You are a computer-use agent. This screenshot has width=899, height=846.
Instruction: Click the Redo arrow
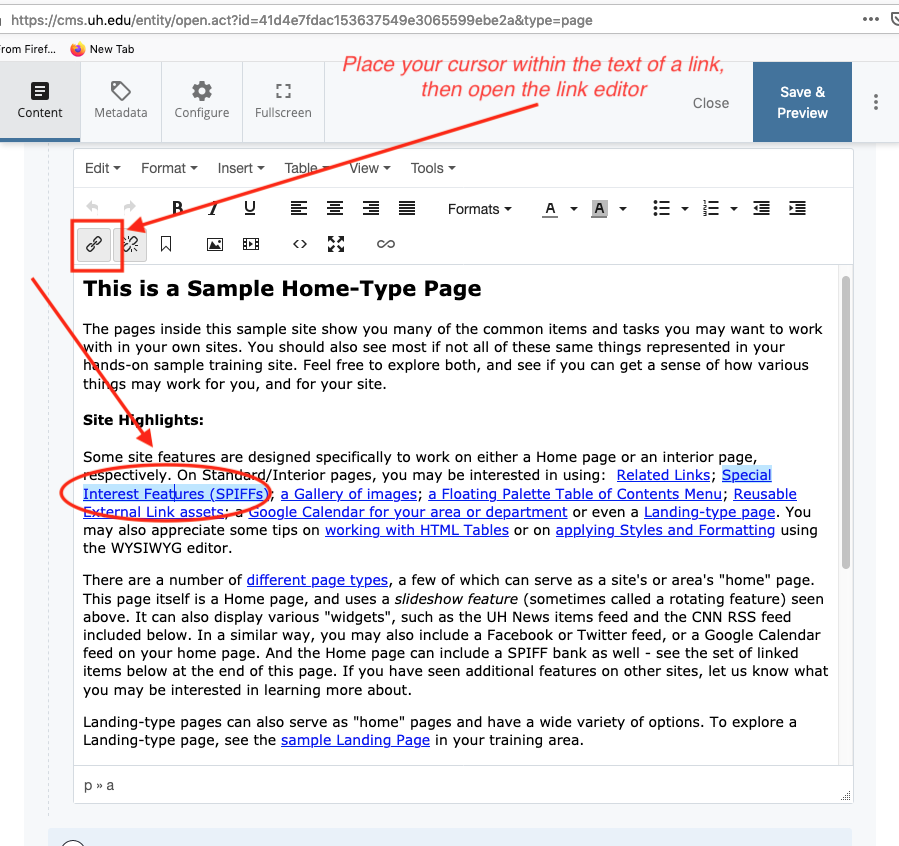click(130, 207)
